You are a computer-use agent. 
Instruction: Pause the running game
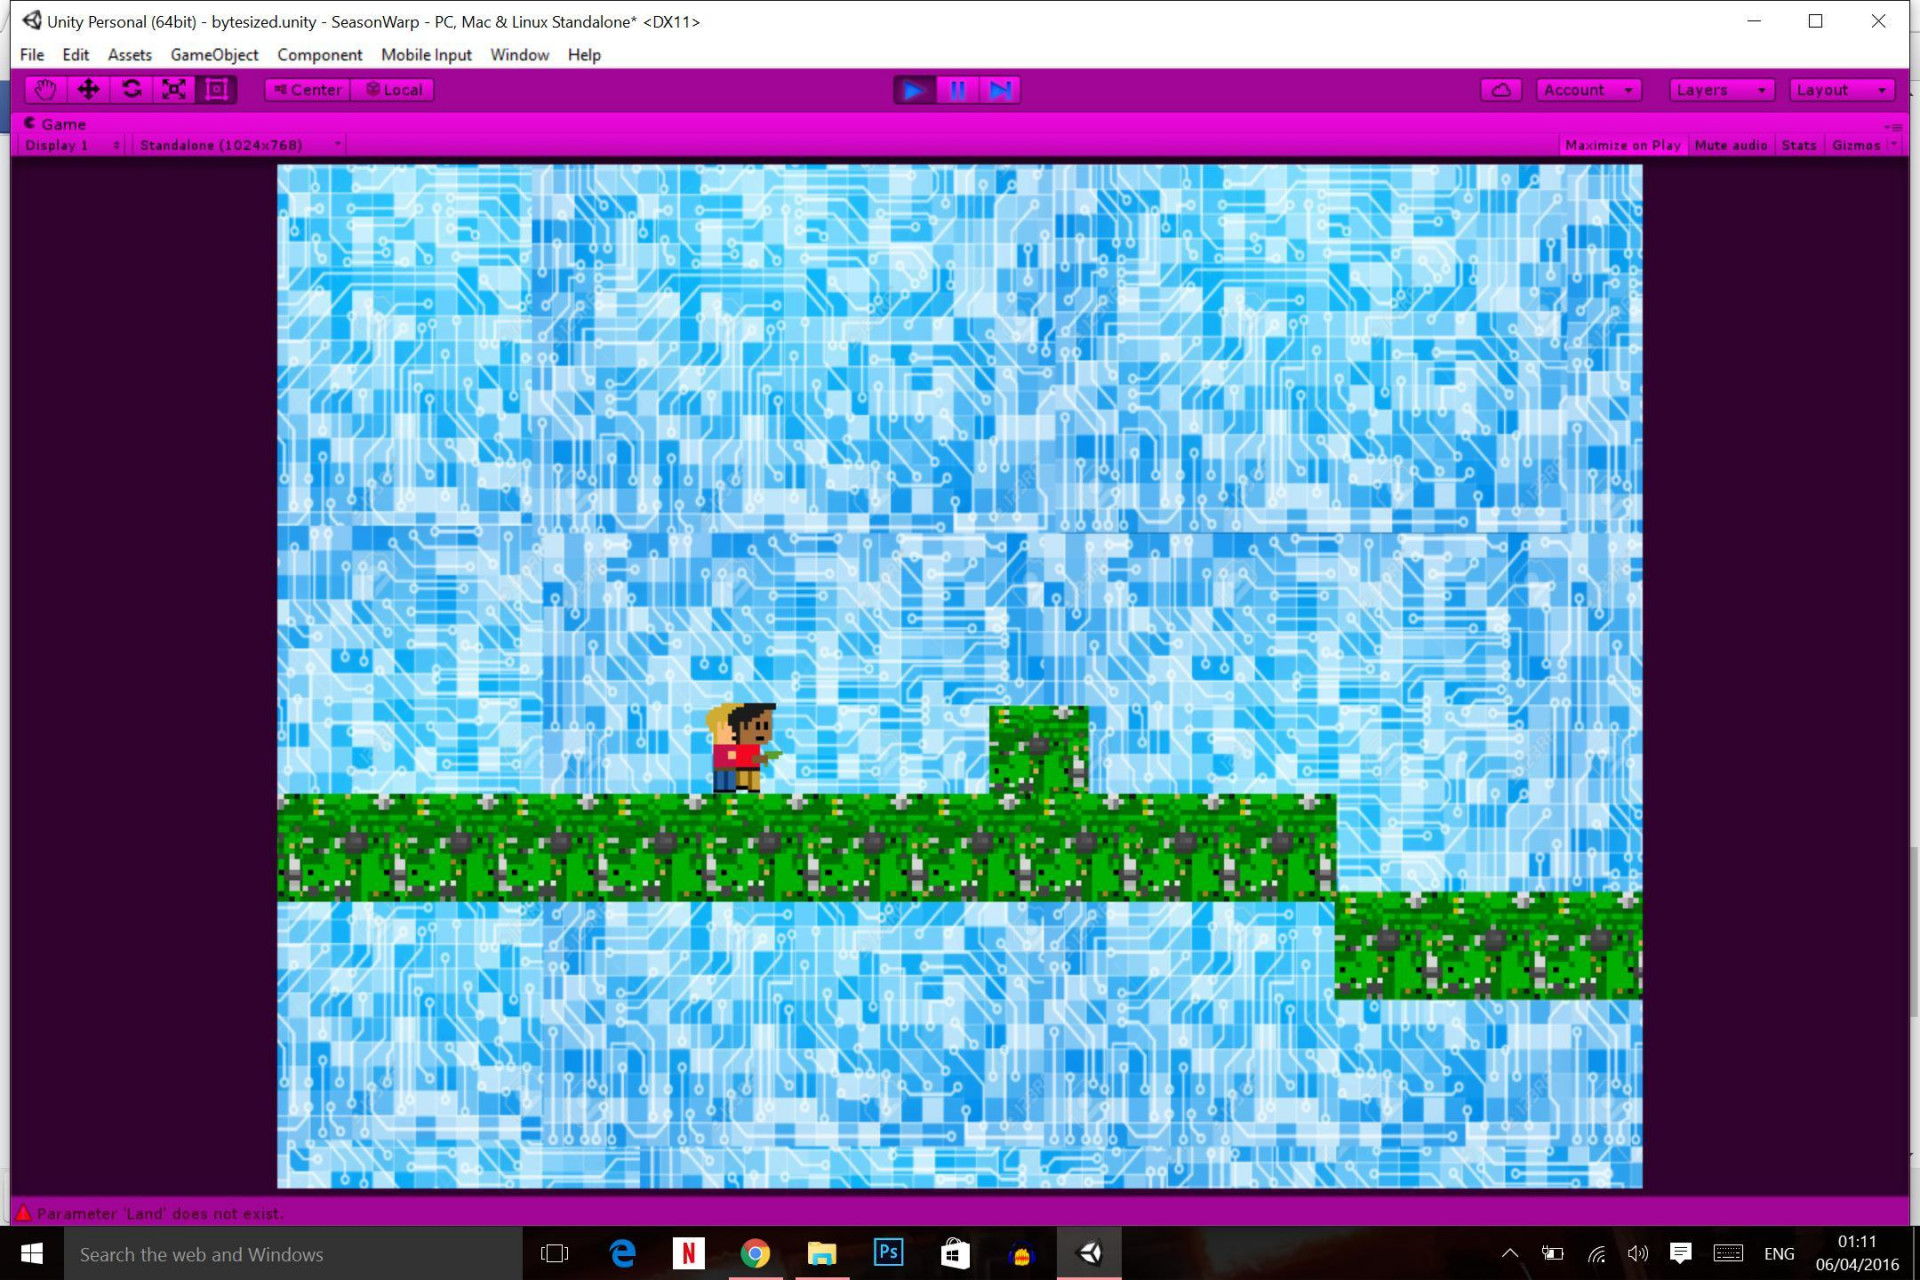(957, 90)
